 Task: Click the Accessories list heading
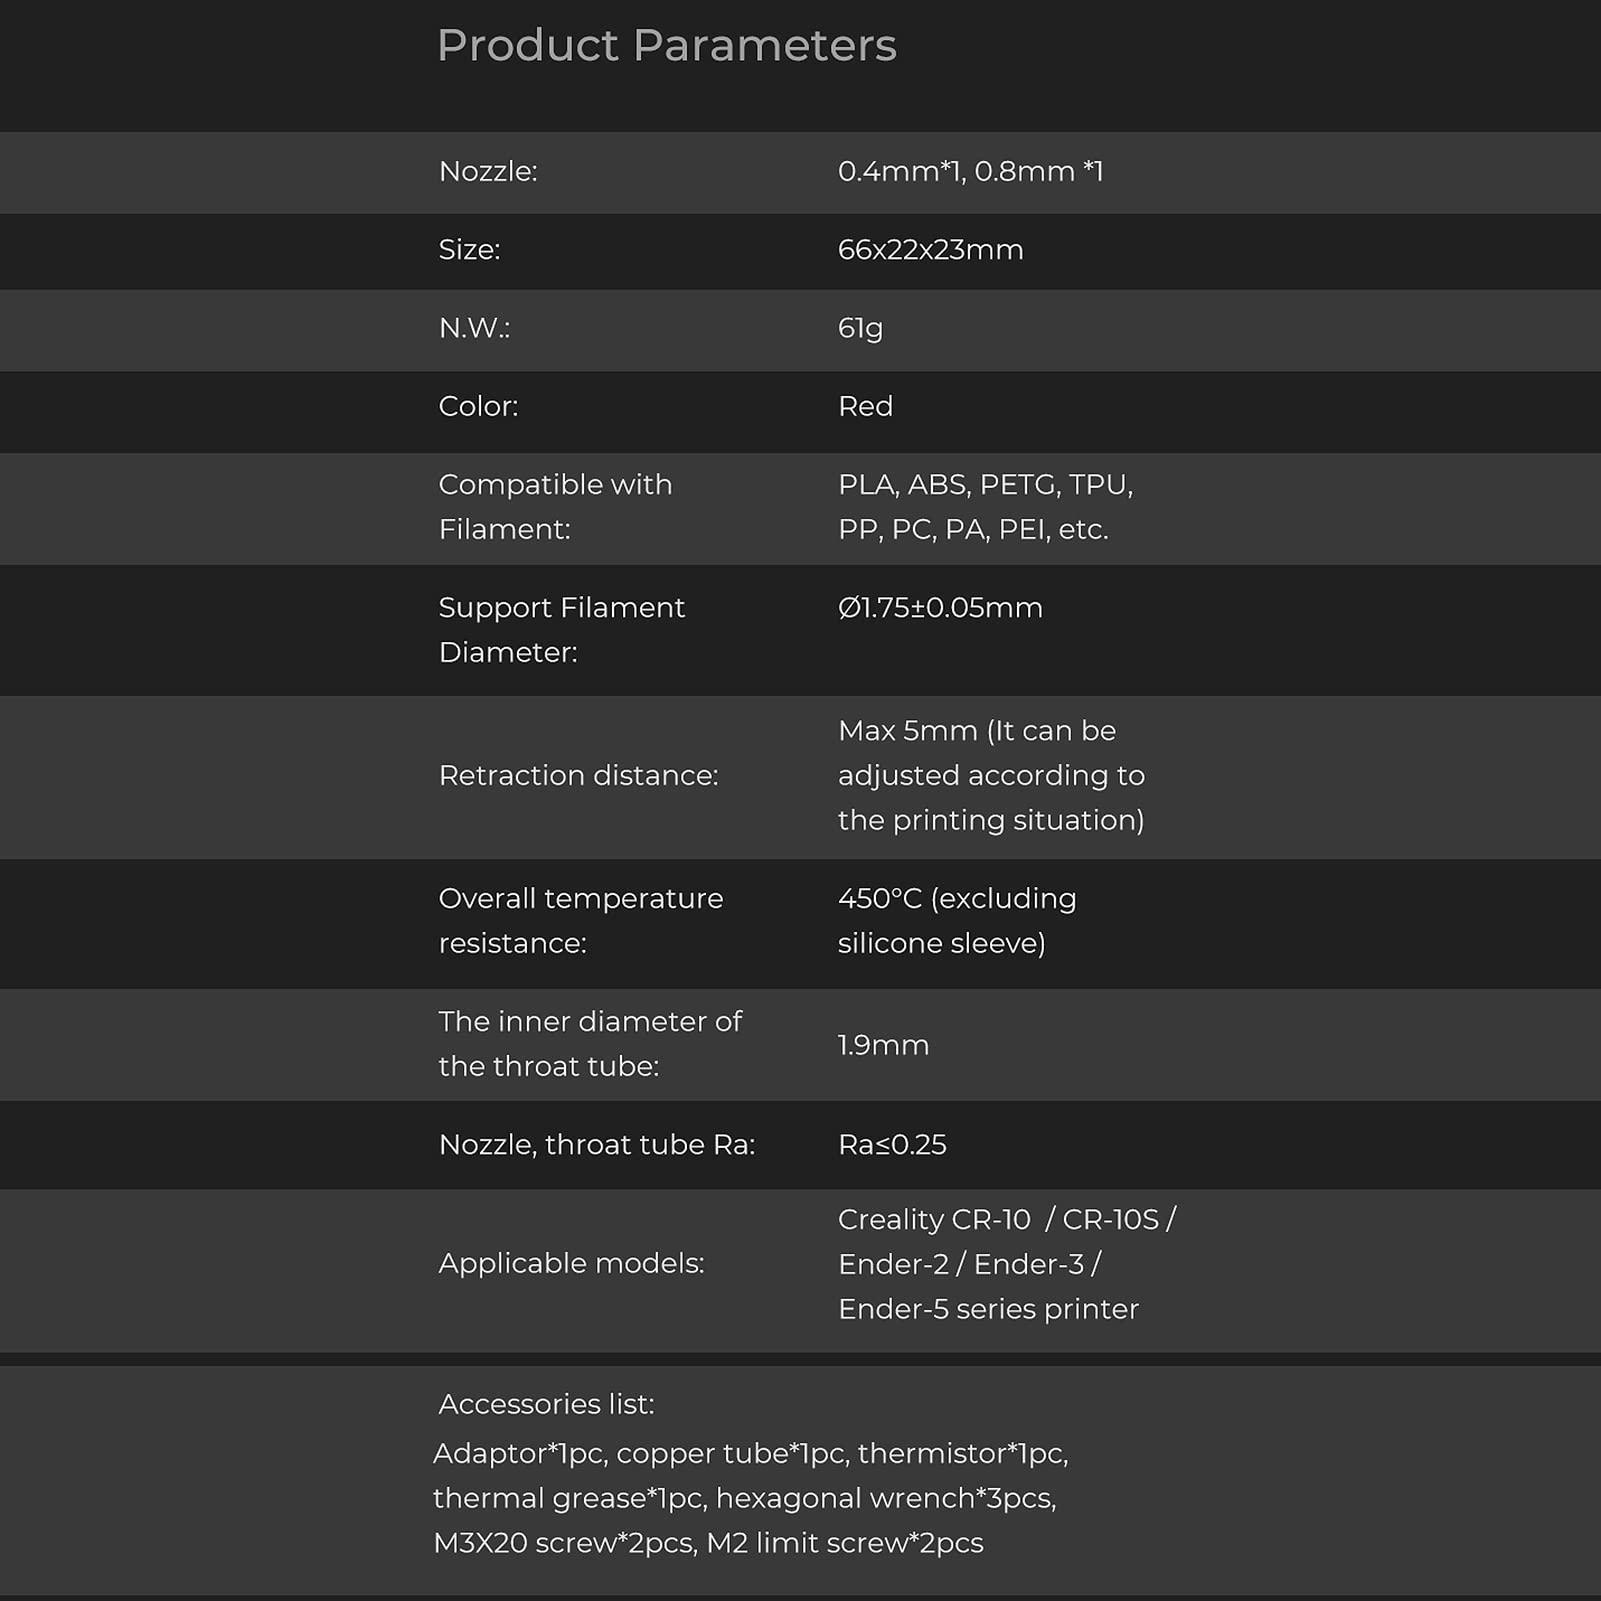click(x=546, y=1405)
